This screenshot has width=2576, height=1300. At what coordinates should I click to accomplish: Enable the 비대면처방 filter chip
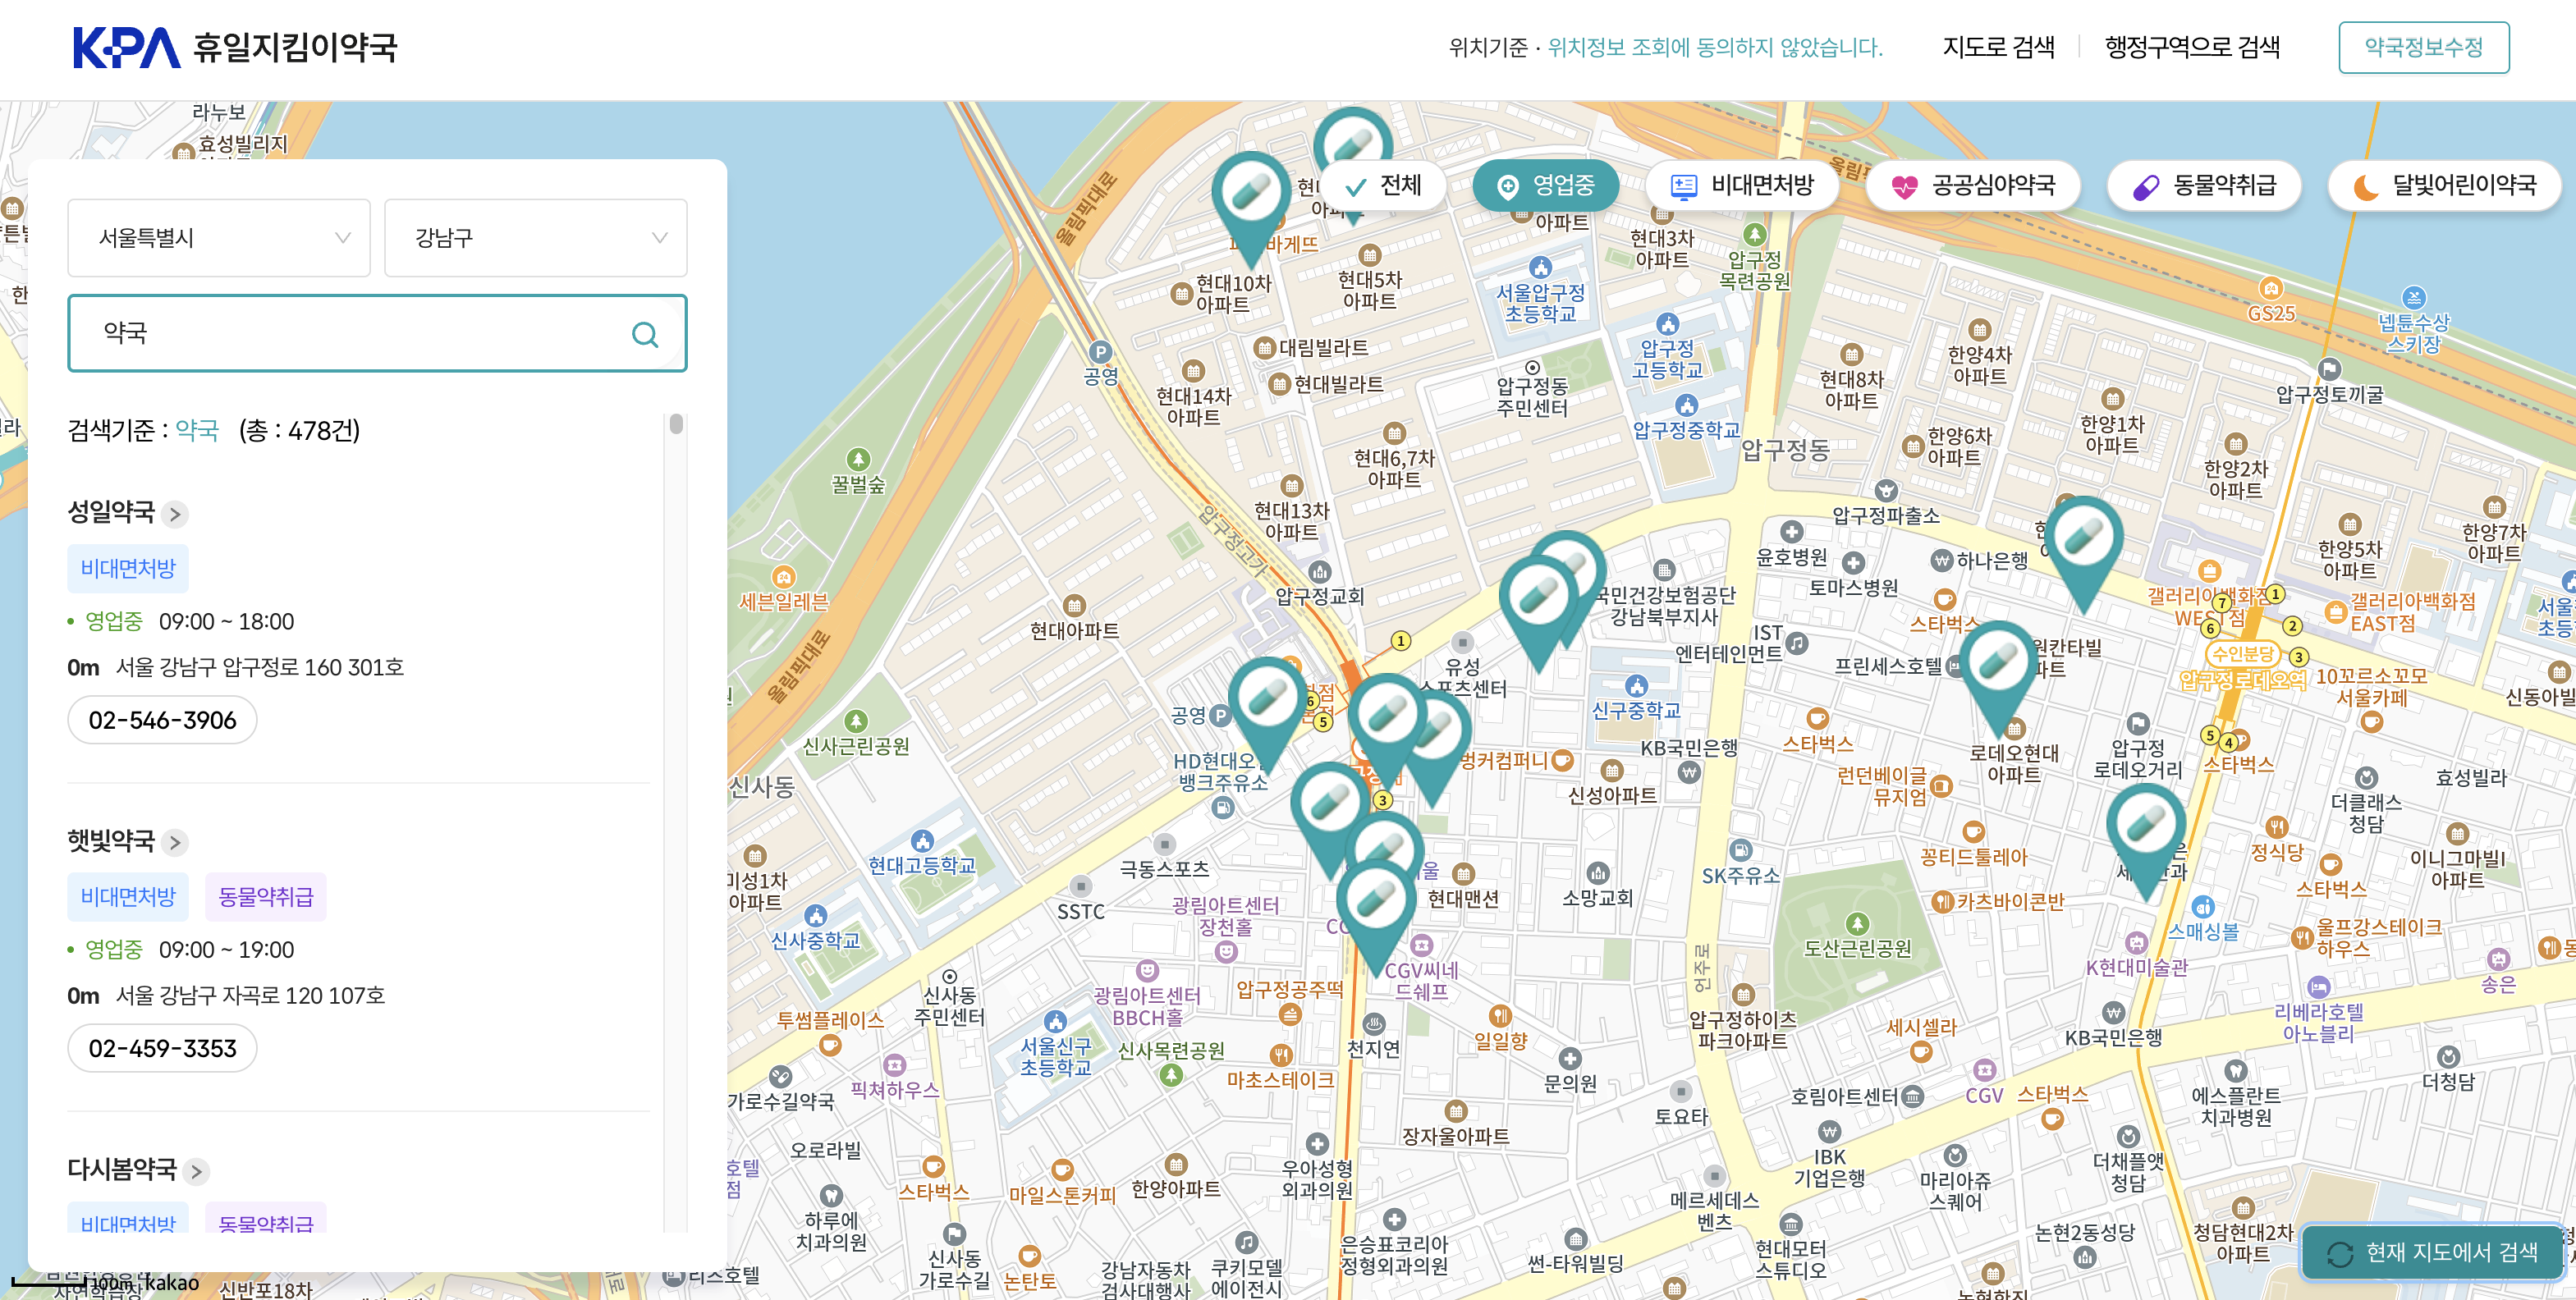point(1742,185)
